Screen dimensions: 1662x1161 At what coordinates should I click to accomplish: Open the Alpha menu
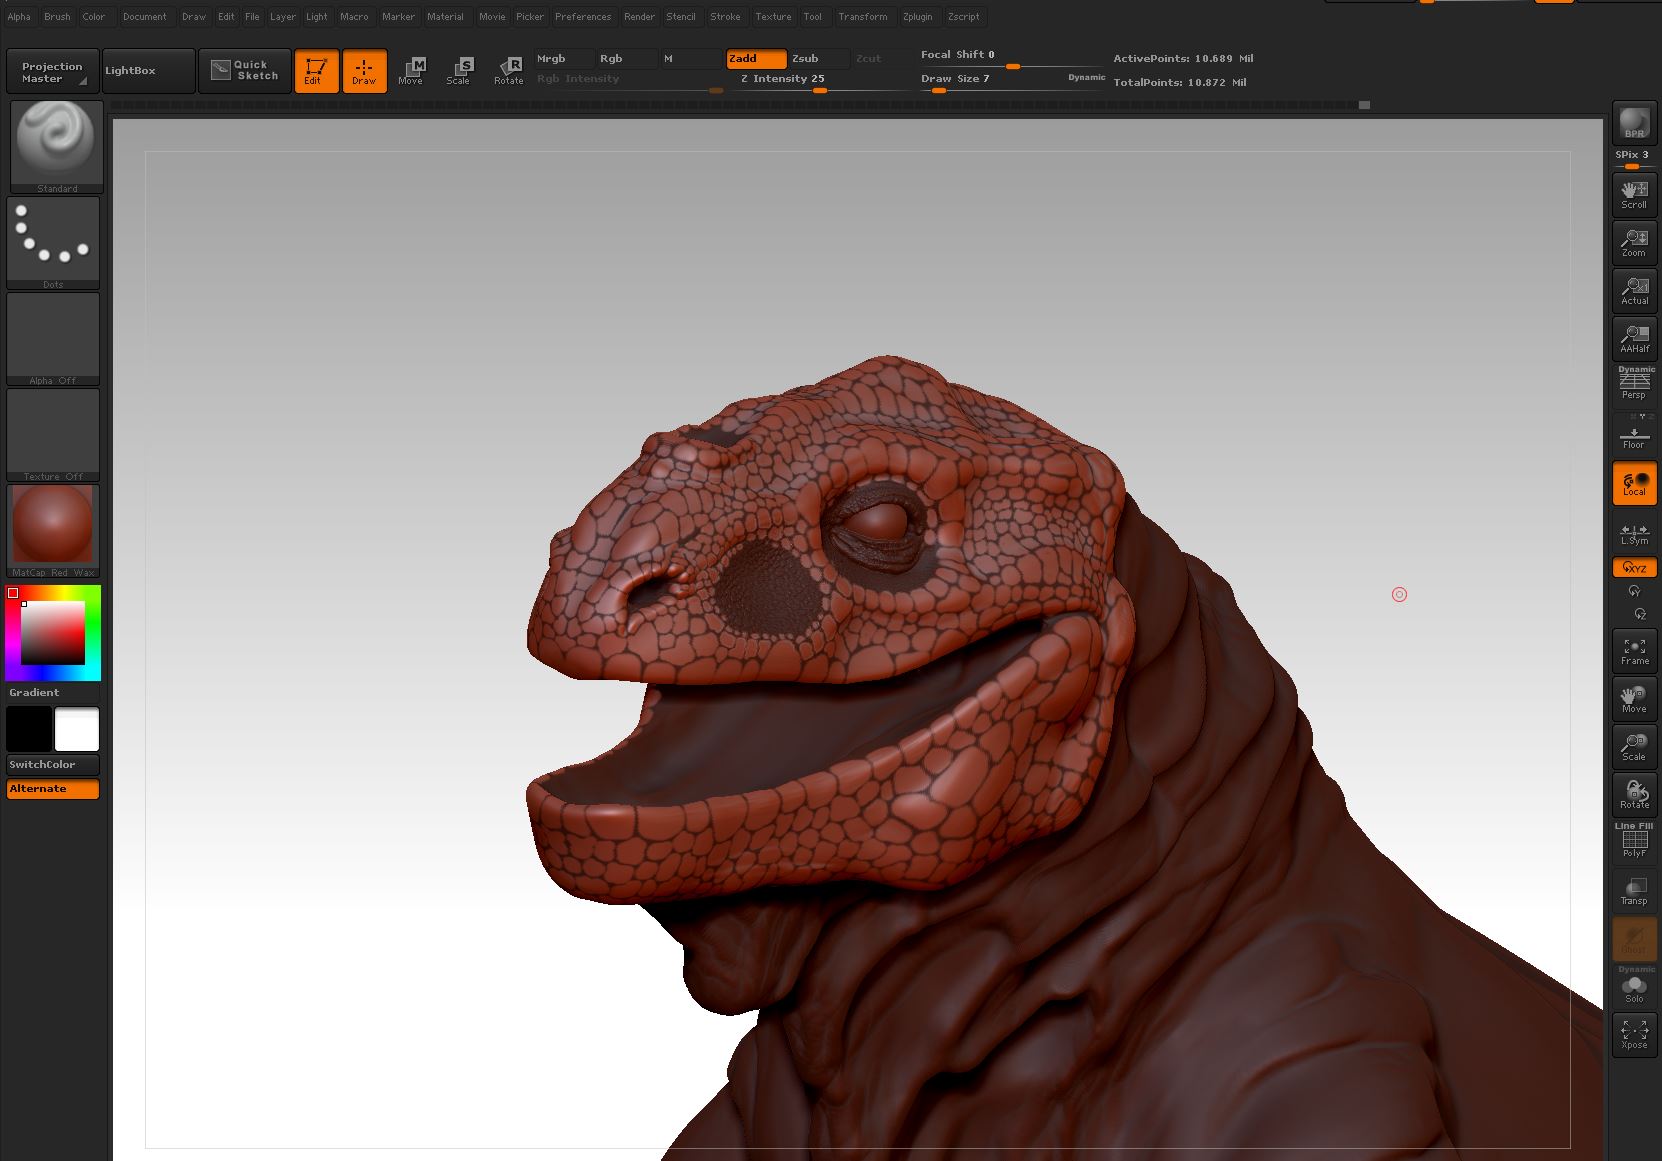click(x=19, y=17)
